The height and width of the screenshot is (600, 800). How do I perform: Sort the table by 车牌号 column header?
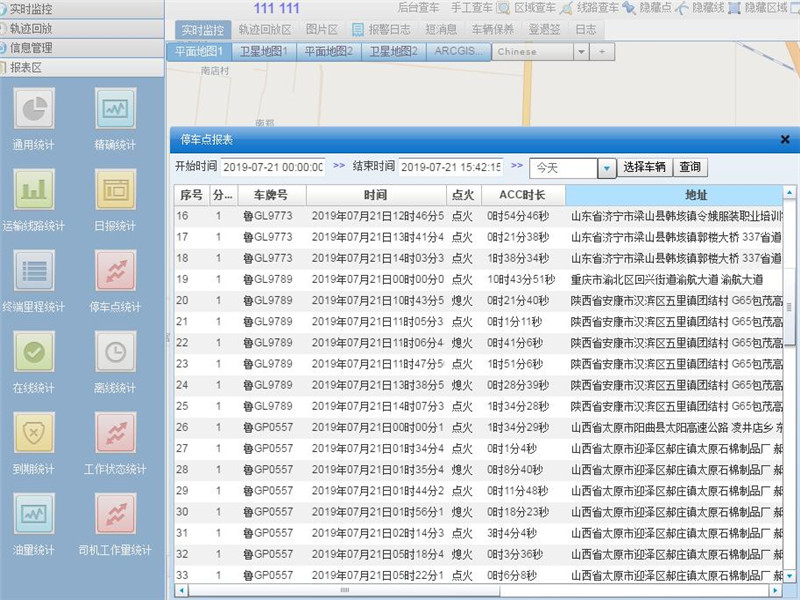271,195
